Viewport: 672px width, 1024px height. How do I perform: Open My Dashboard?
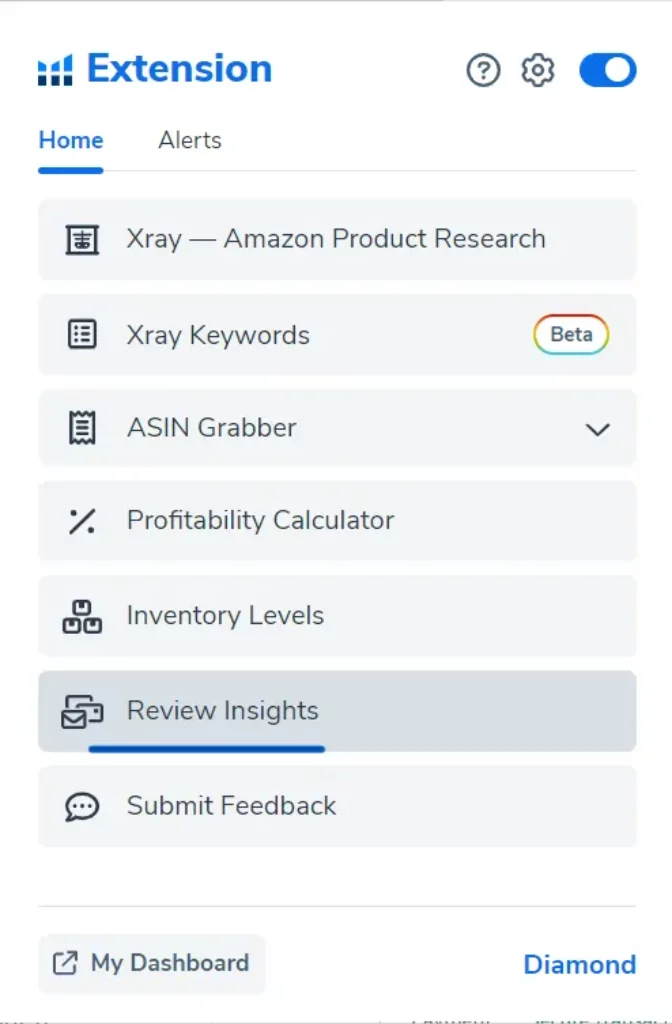click(x=150, y=963)
